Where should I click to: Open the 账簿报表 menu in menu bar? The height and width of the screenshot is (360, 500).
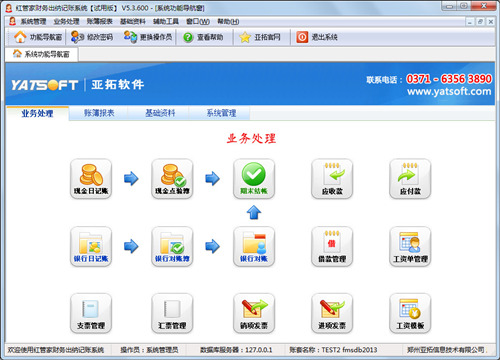click(x=100, y=22)
